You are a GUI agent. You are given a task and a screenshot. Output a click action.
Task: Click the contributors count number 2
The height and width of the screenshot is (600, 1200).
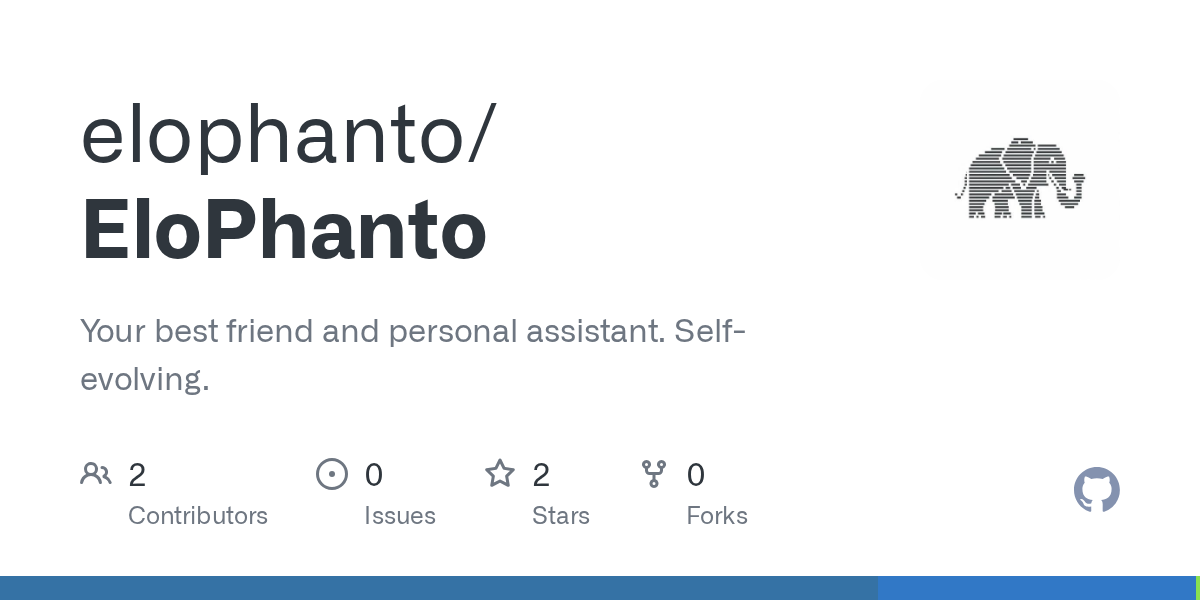click(137, 475)
